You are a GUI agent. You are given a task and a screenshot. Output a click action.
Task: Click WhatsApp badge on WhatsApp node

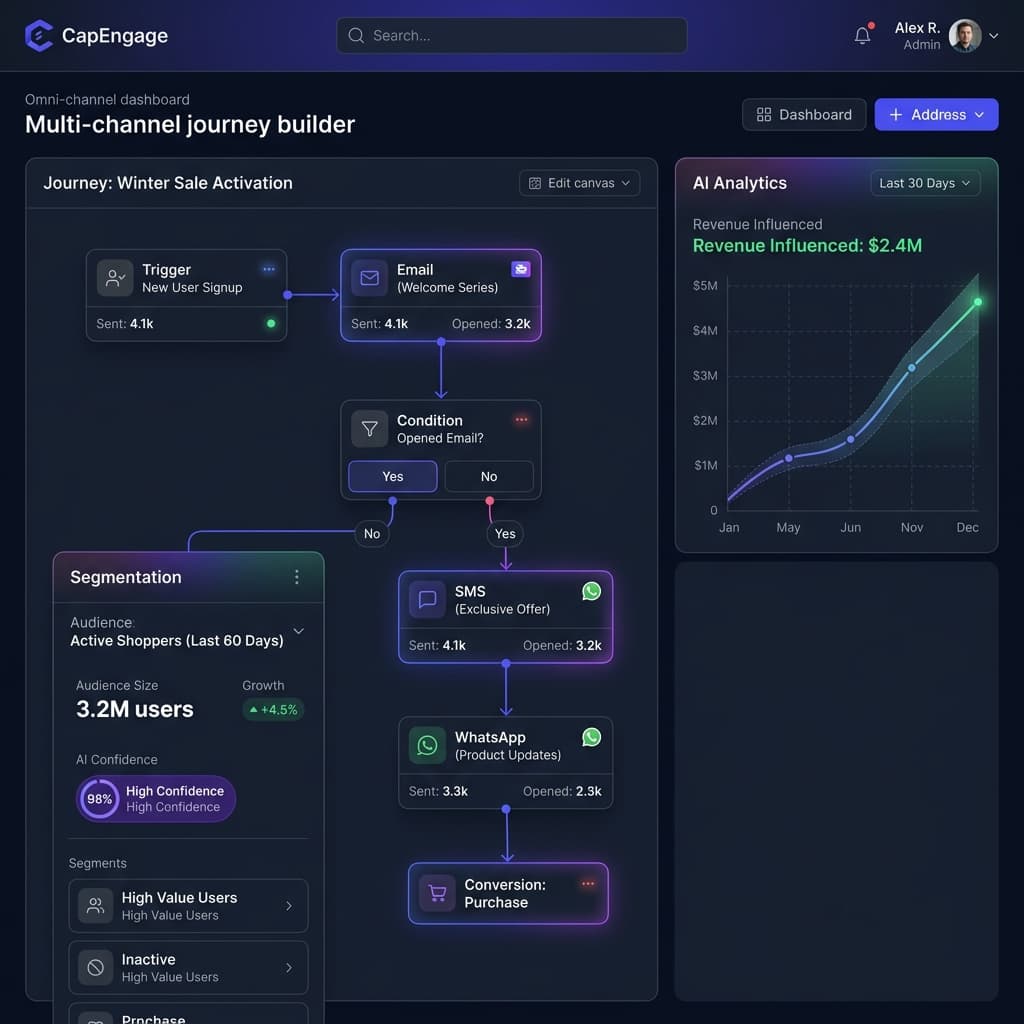[592, 737]
